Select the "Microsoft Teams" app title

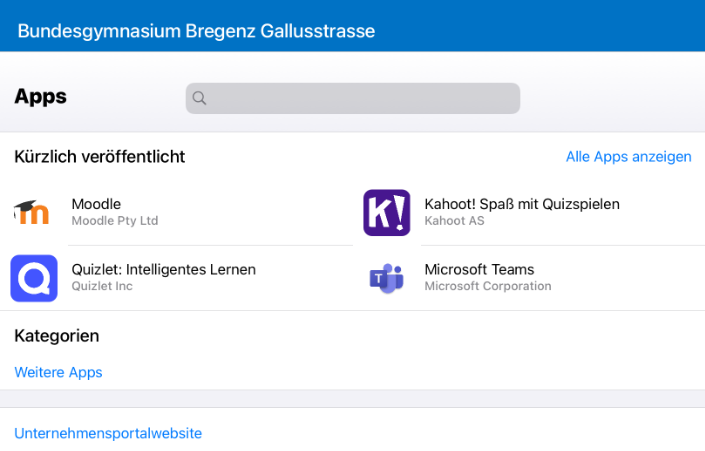click(x=479, y=269)
